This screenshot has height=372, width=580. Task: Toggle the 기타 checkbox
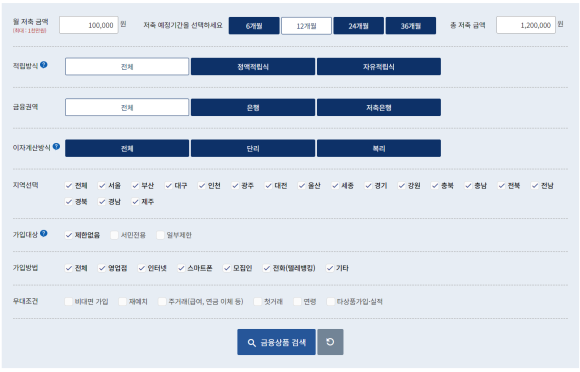(330, 268)
